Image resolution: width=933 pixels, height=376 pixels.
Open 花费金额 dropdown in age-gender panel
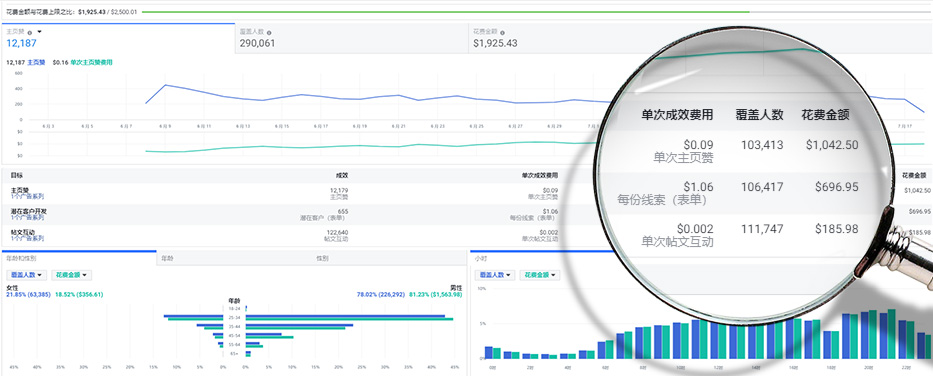[71, 275]
